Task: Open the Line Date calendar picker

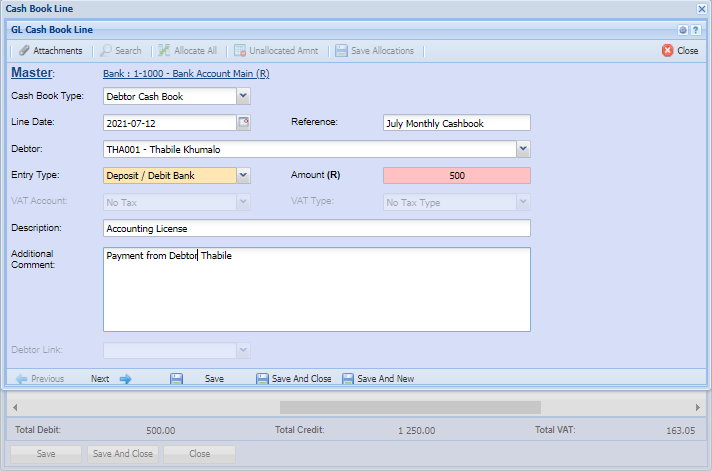Action: [x=243, y=123]
